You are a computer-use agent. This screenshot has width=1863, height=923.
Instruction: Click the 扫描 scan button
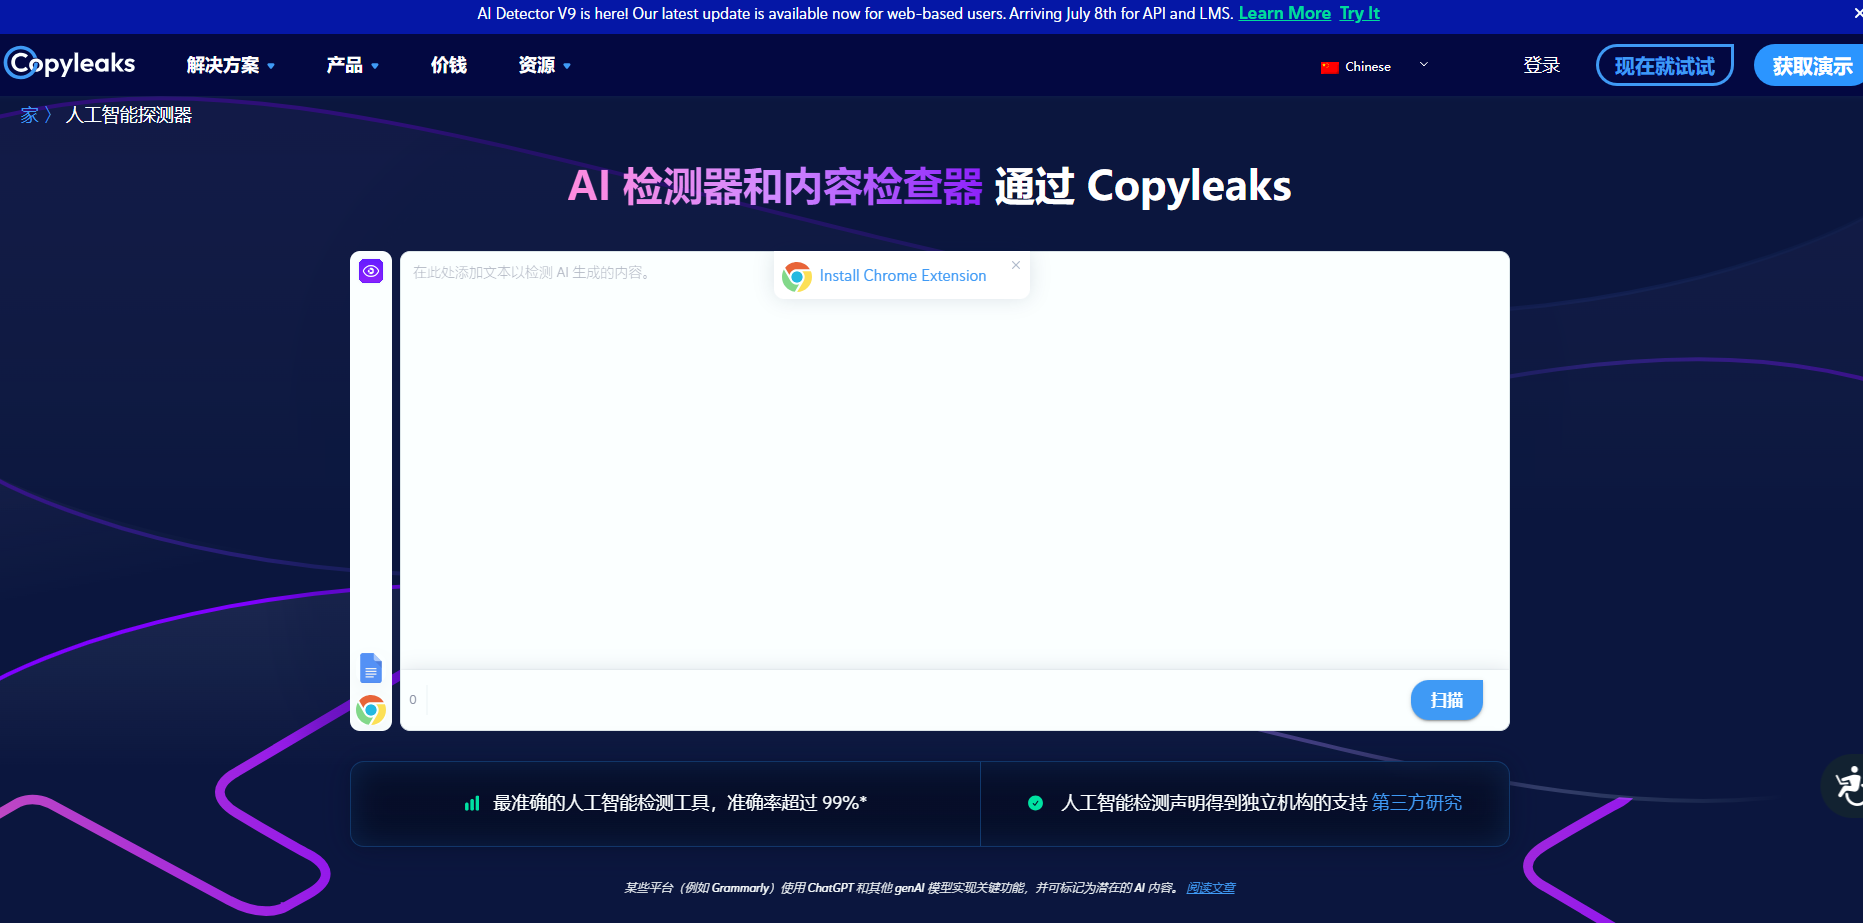[x=1447, y=700]
